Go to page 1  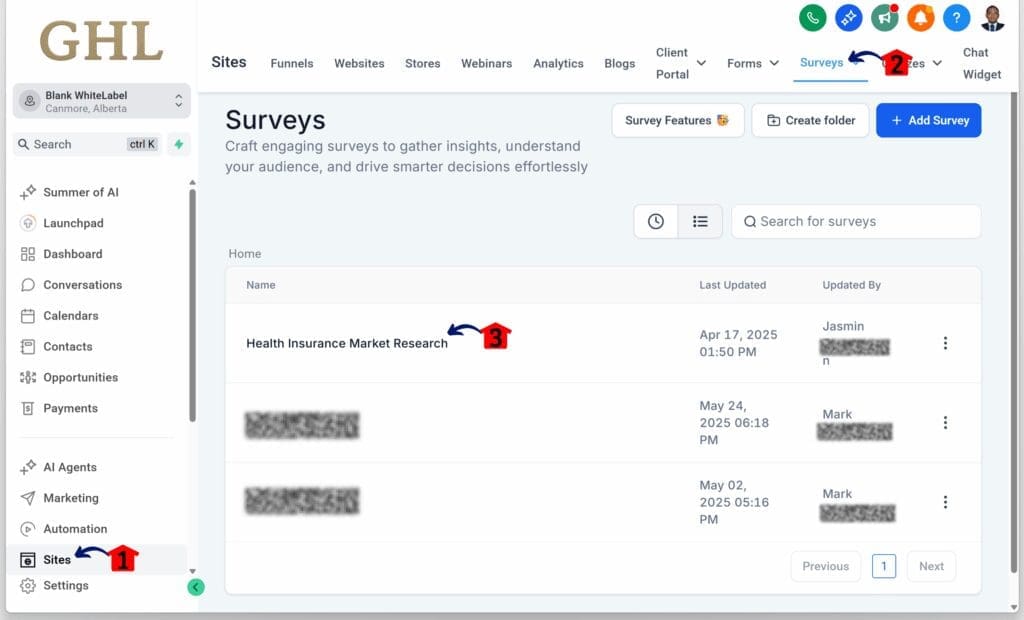tap(884, 566)
